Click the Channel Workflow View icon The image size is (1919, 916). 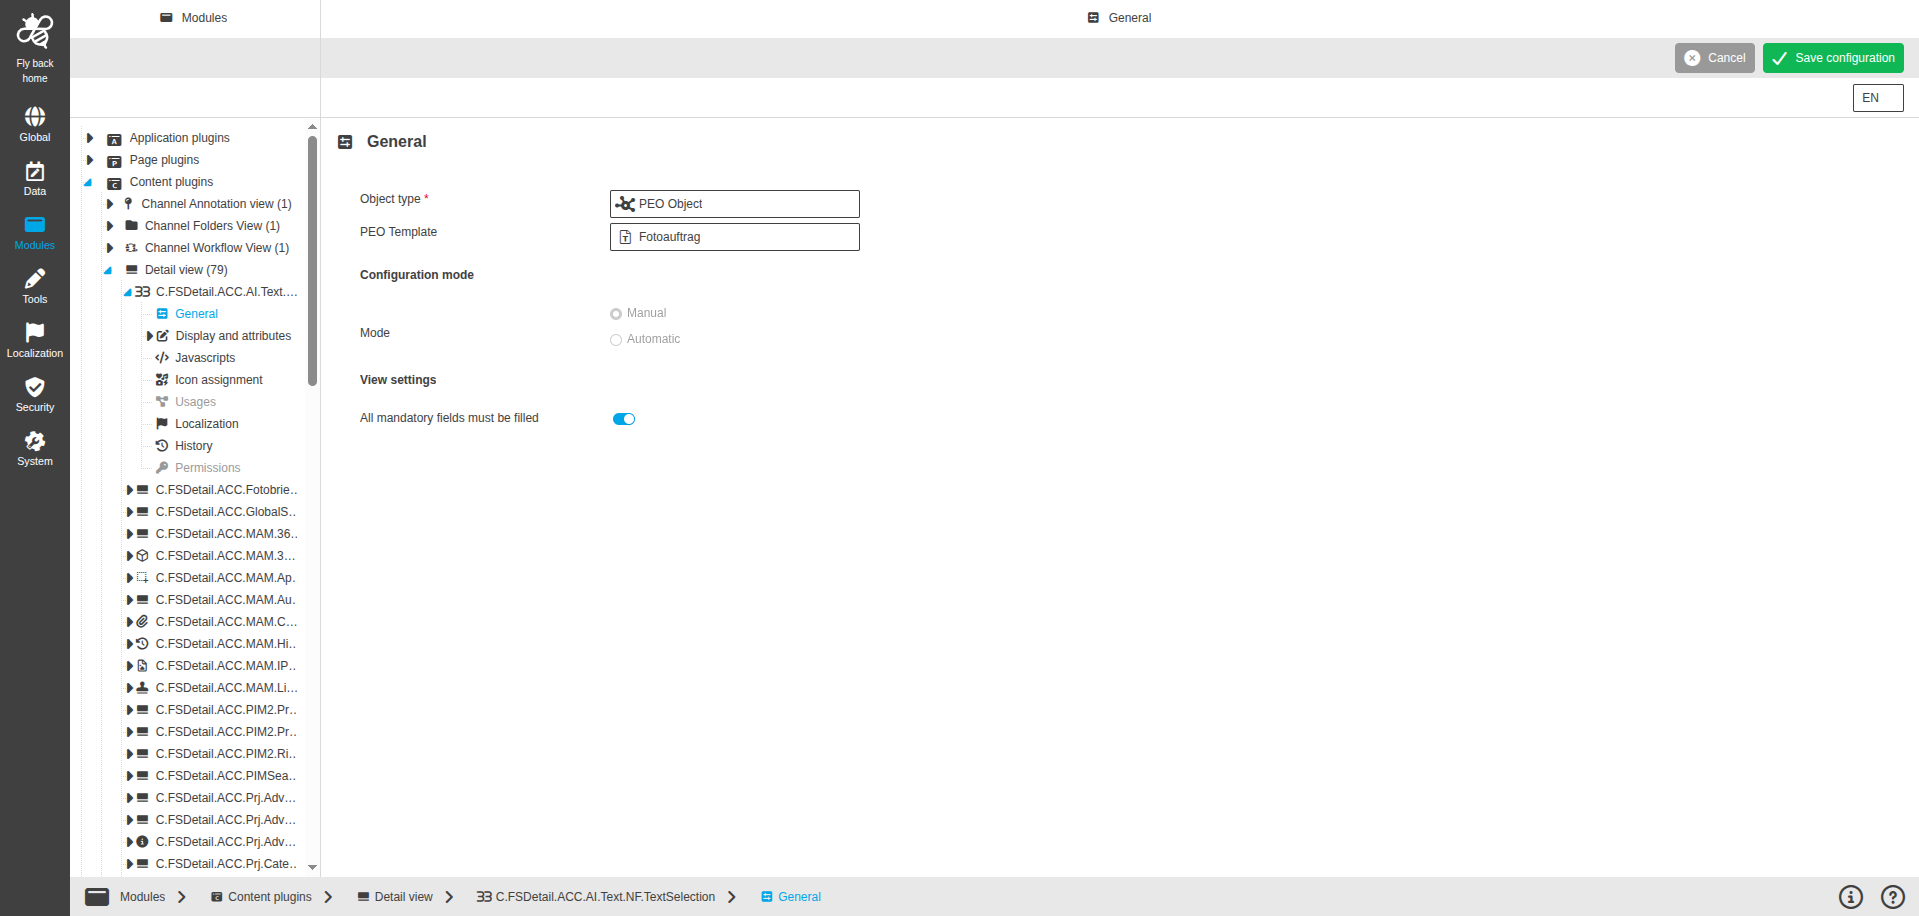(131, 248)
